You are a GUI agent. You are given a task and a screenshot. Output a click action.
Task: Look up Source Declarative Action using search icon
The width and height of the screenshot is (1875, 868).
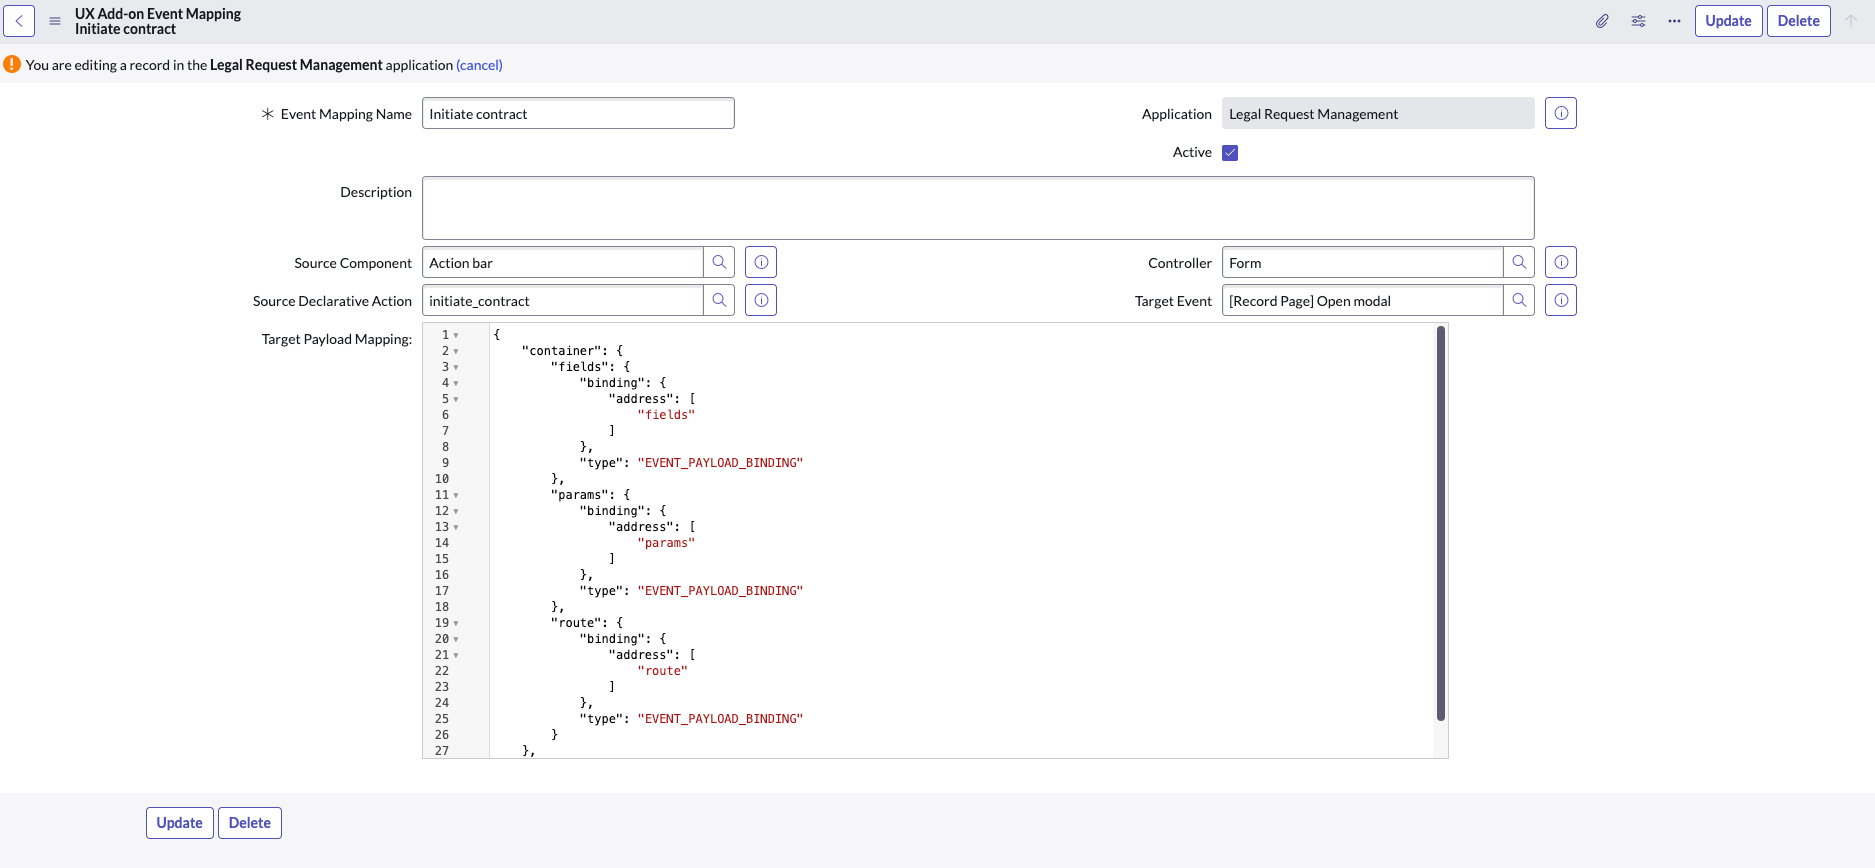click(719, 300)
